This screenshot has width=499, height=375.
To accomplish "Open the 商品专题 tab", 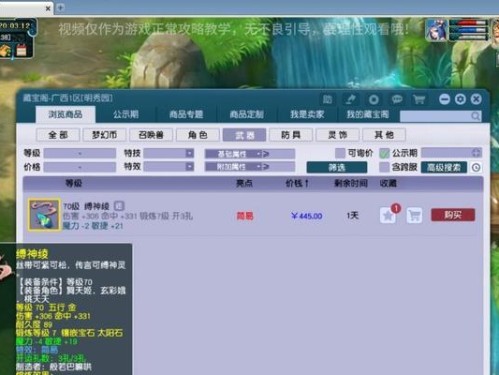I will pyautogui.click(x=186, y=114).
